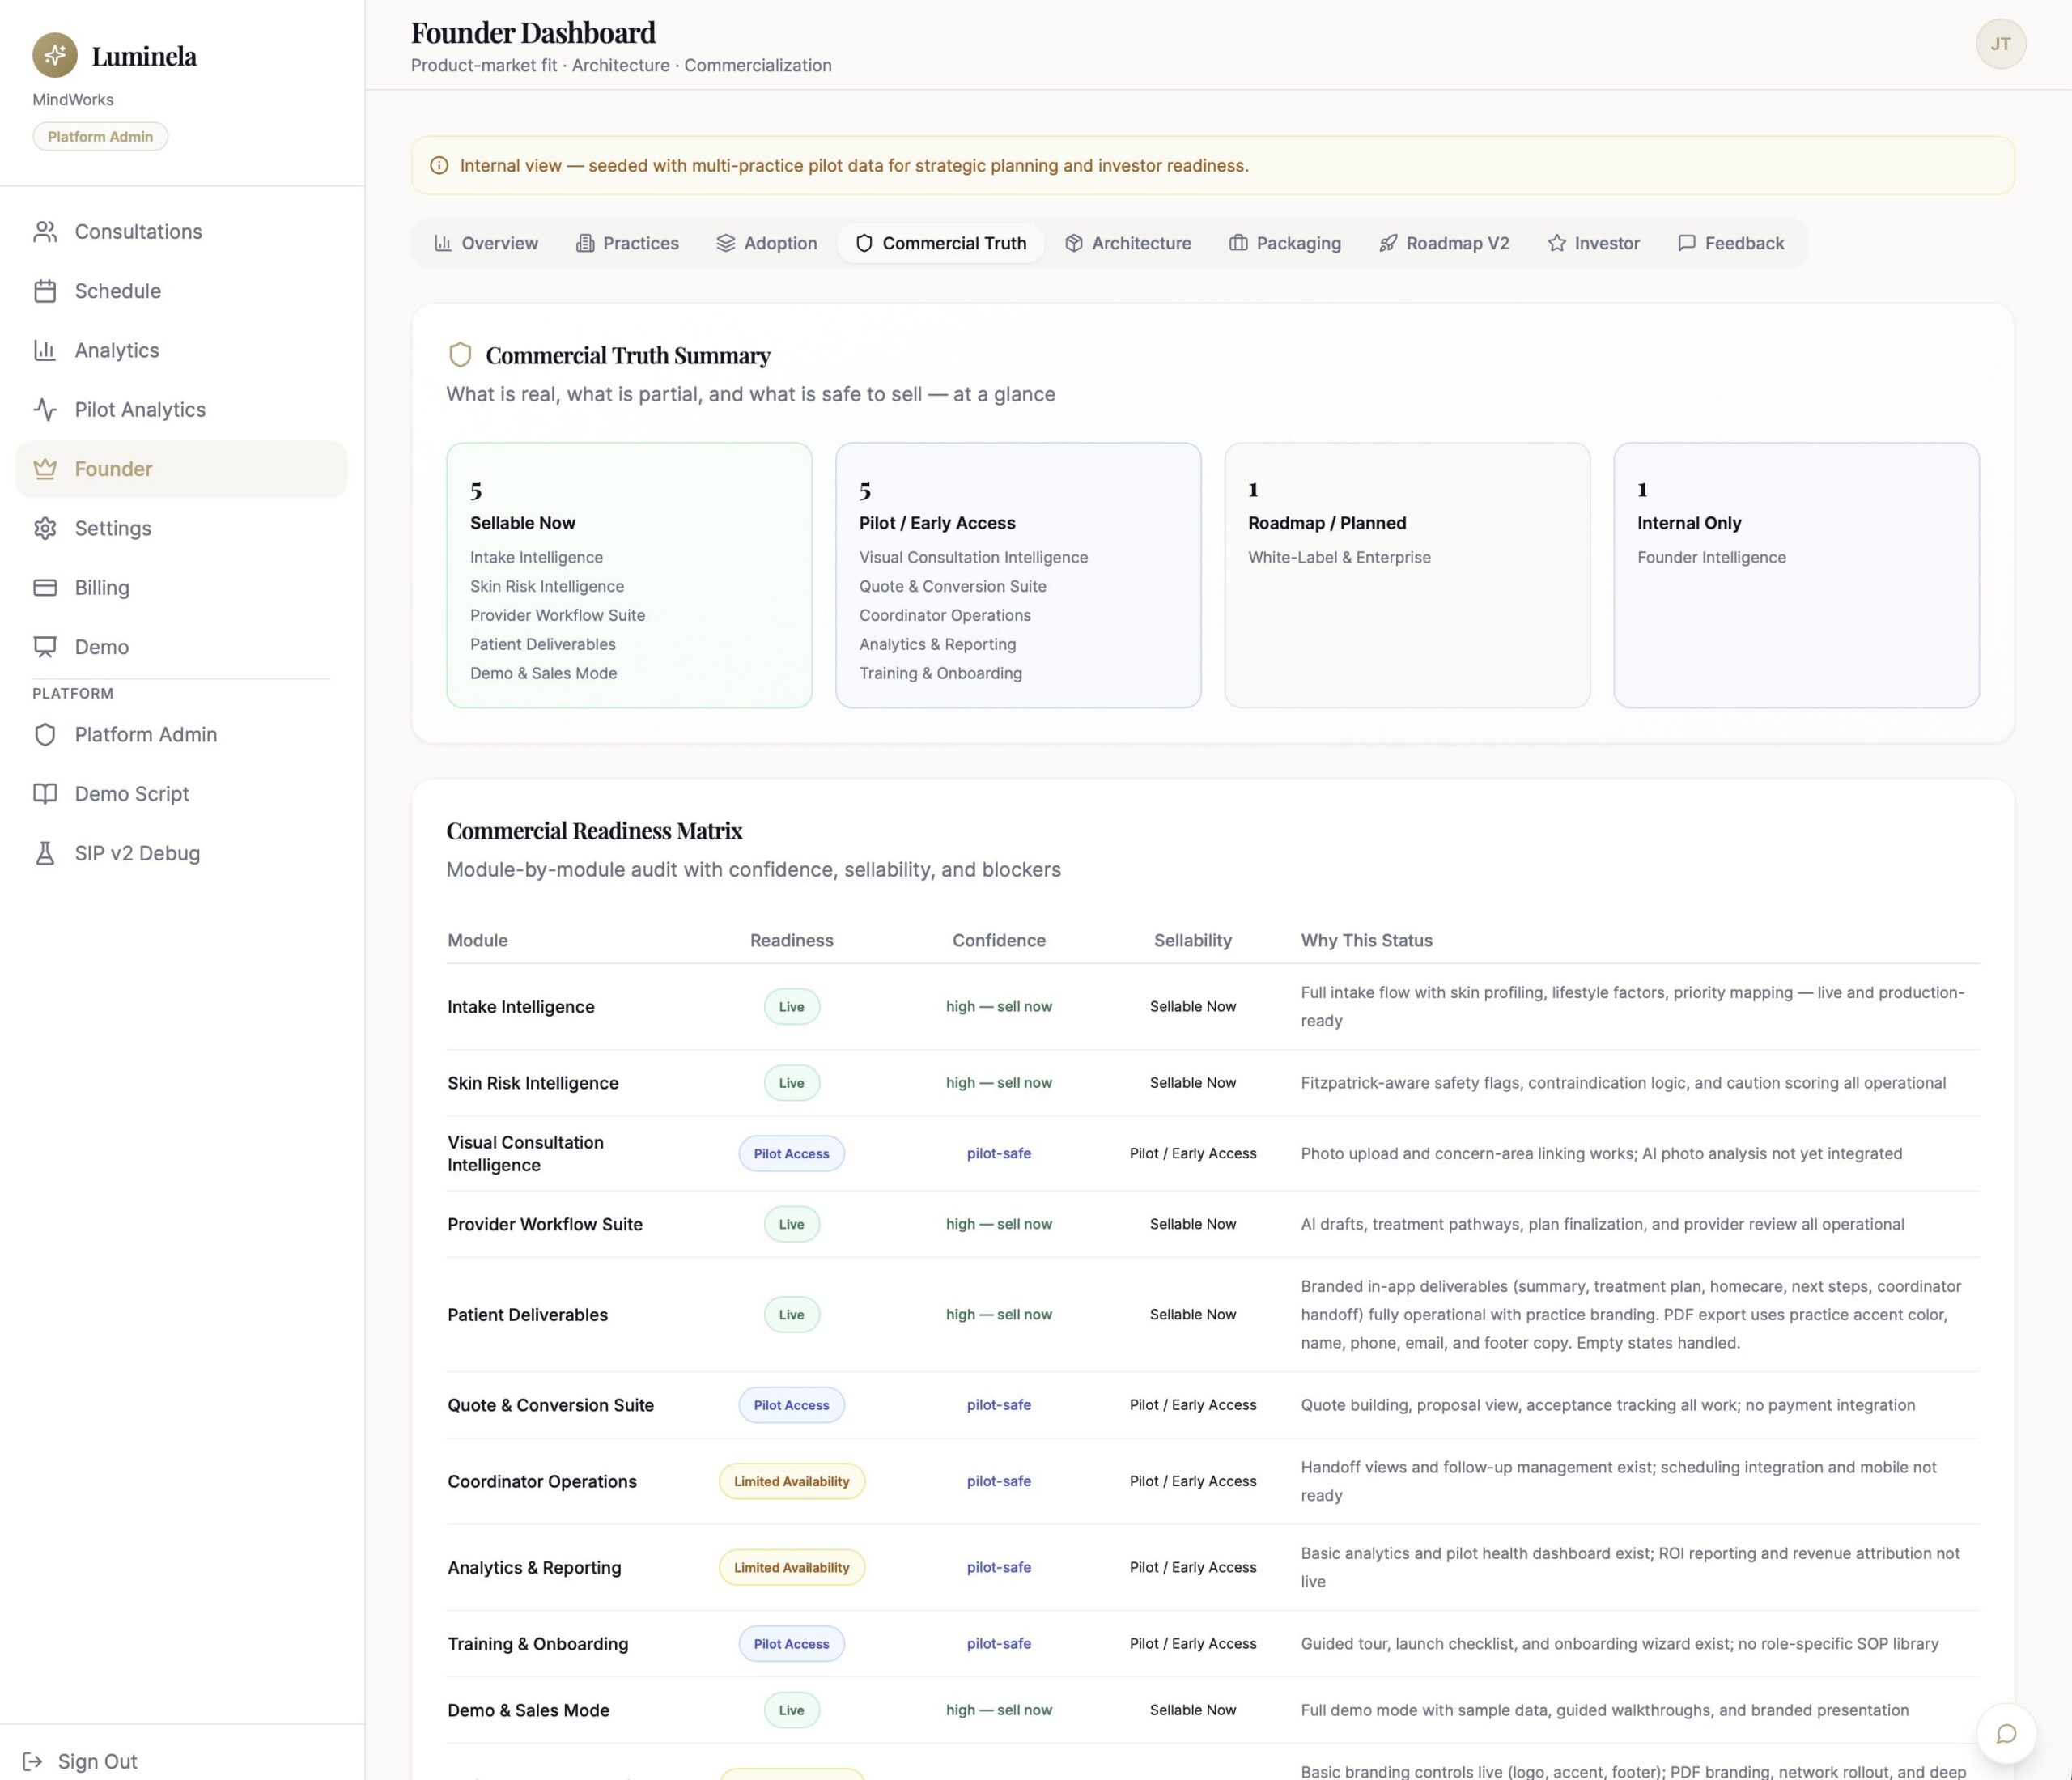
Task: Click the Luminela sparkle logo icon
Action: click(55, 55)
